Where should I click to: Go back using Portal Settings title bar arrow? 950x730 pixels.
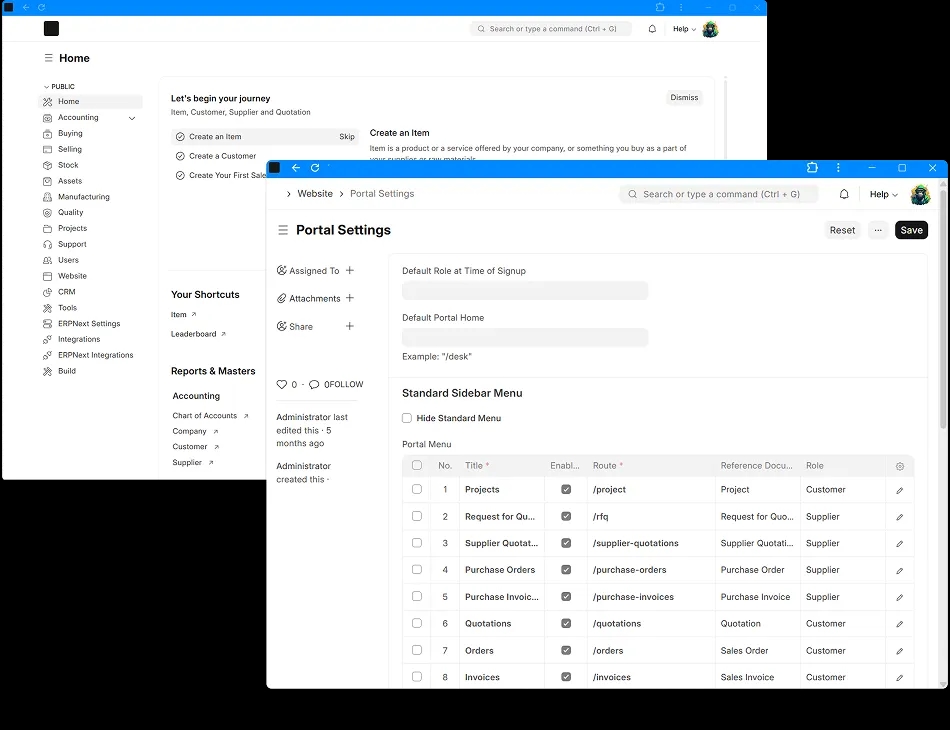click(296, 168)
